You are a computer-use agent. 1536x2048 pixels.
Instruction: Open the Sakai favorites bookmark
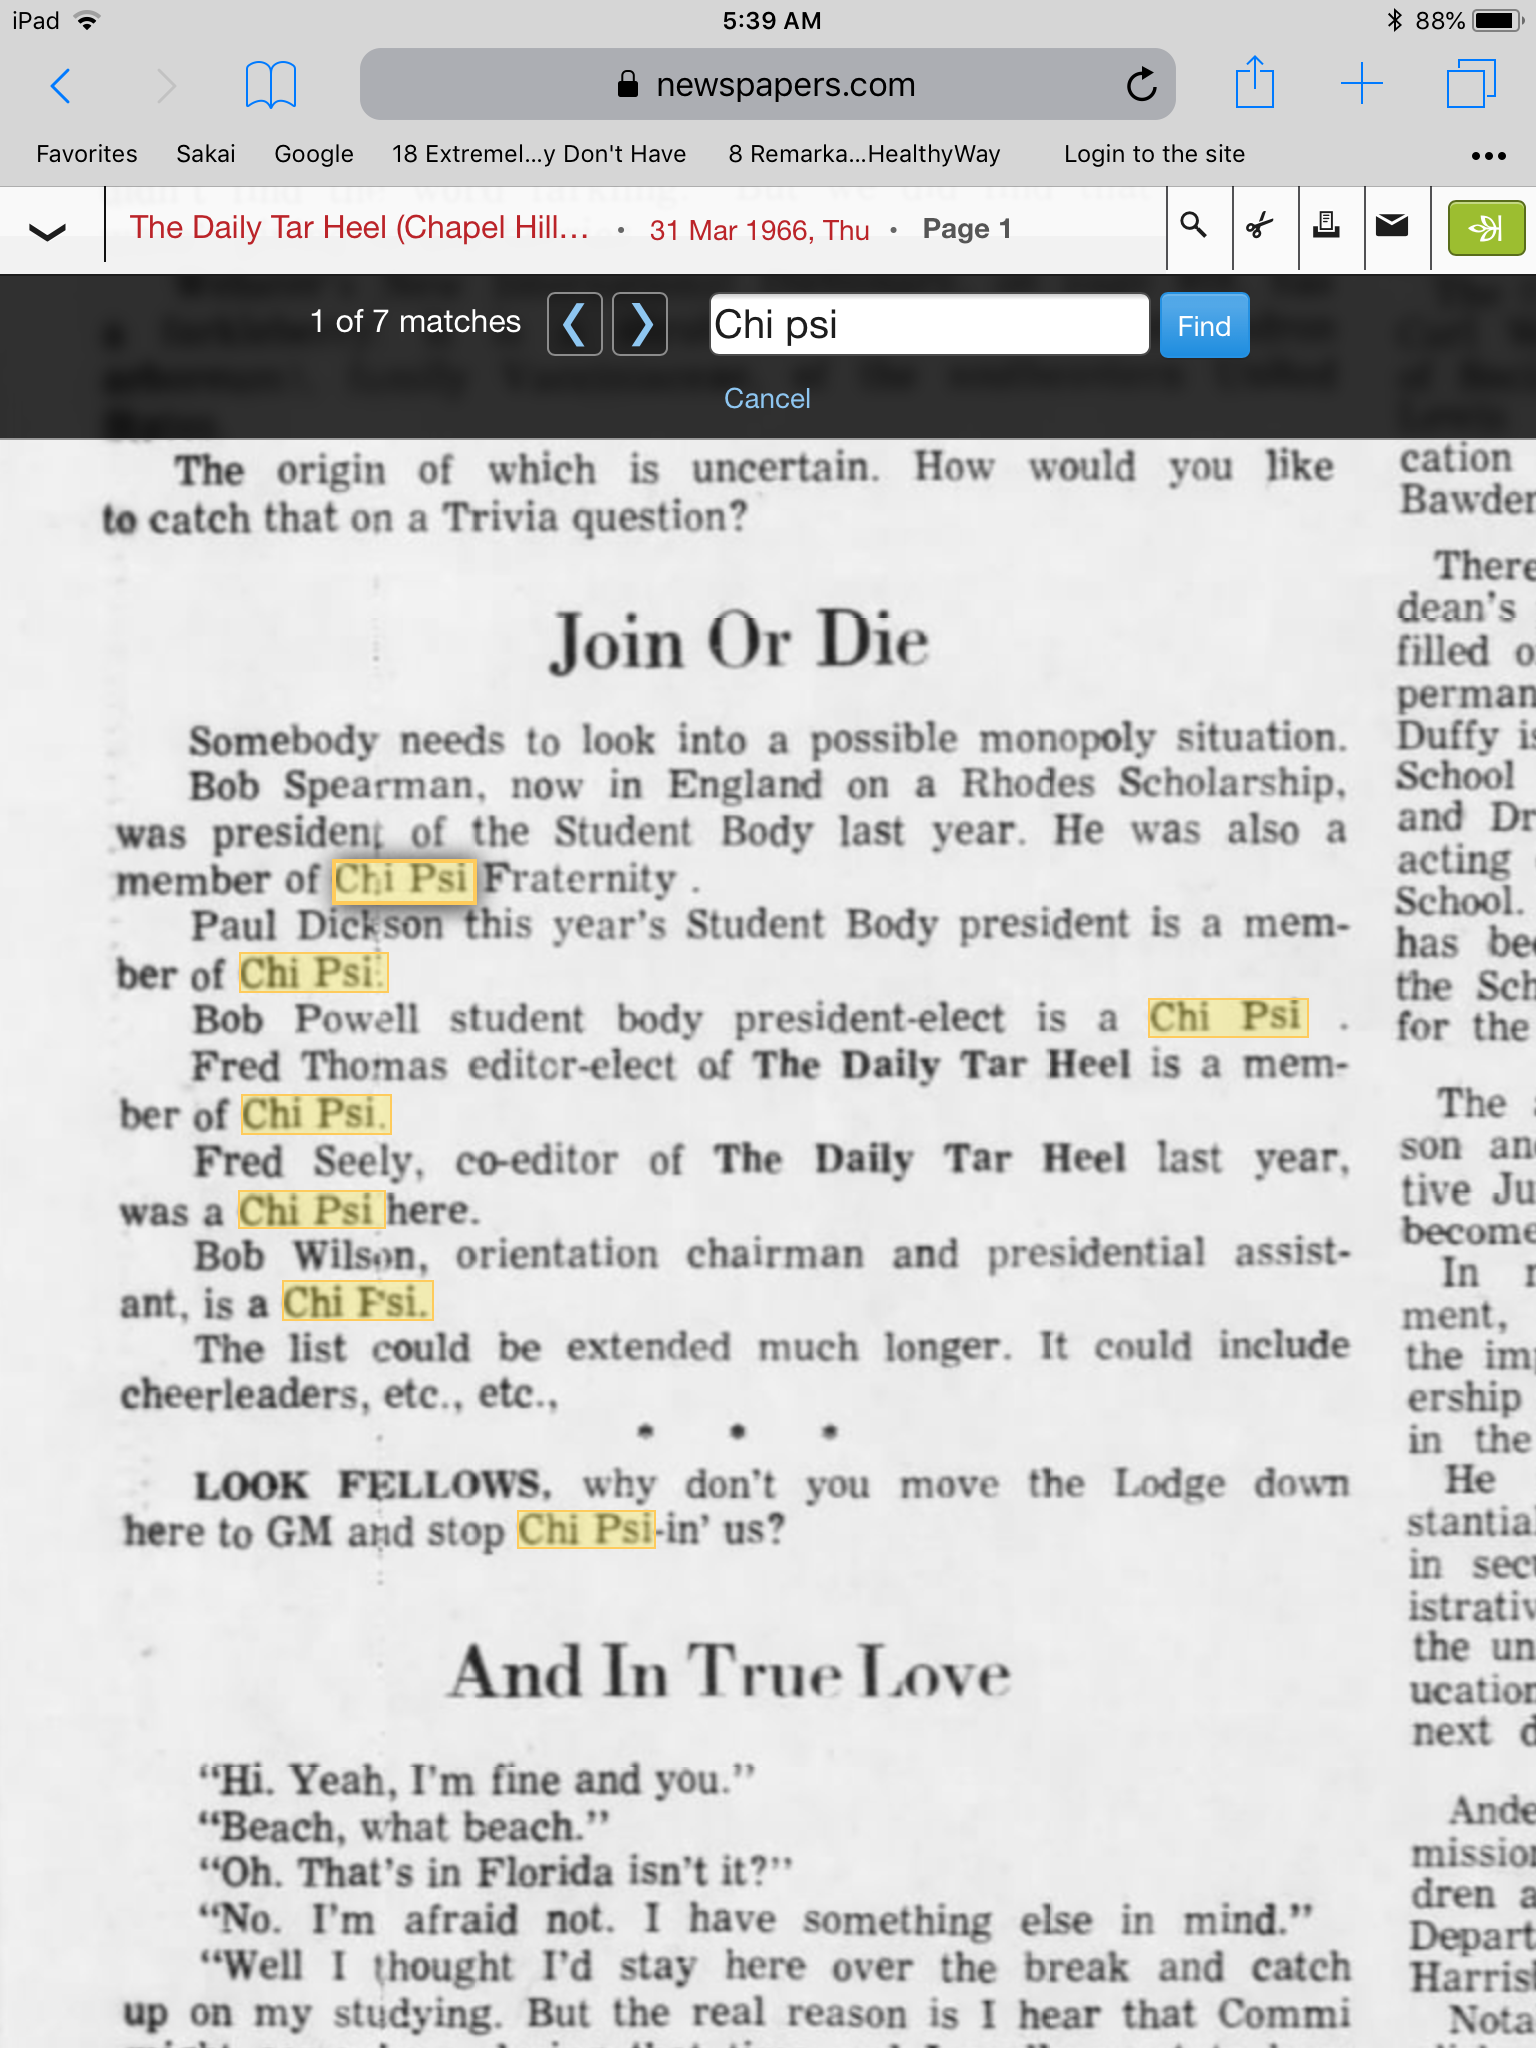tap(206, 154)
